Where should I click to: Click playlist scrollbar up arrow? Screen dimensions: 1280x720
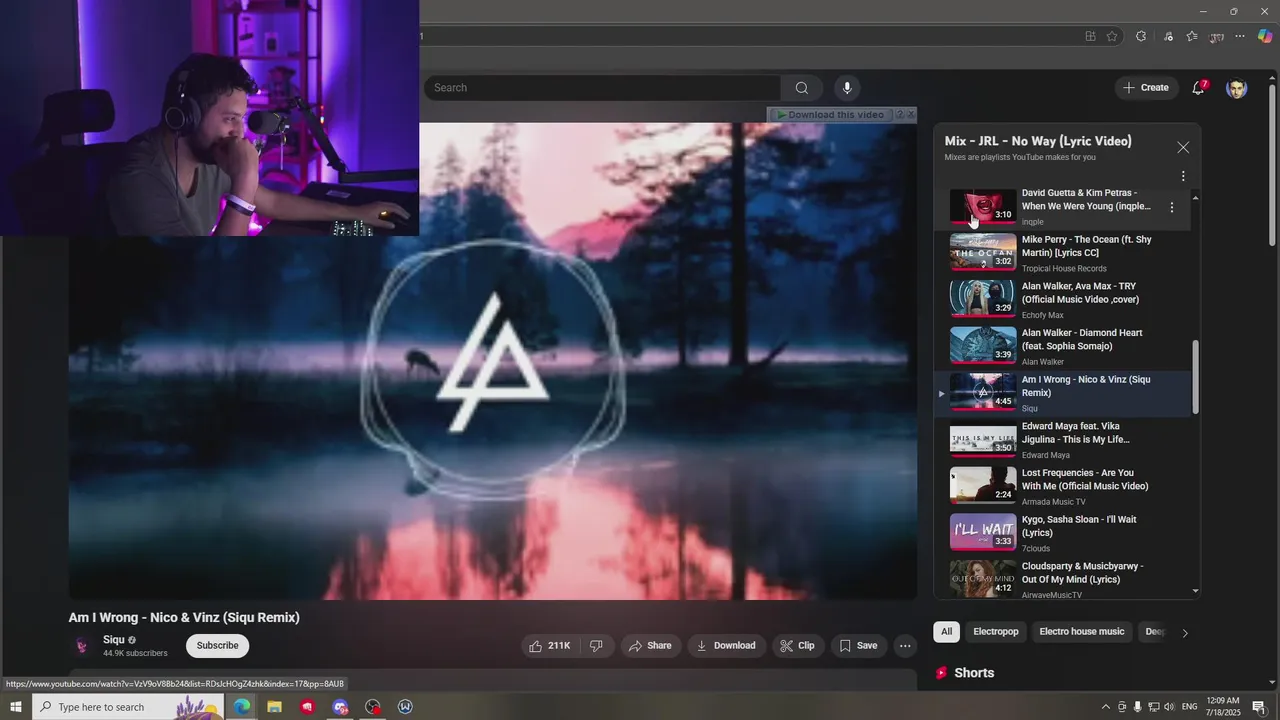click(1195, 198)
